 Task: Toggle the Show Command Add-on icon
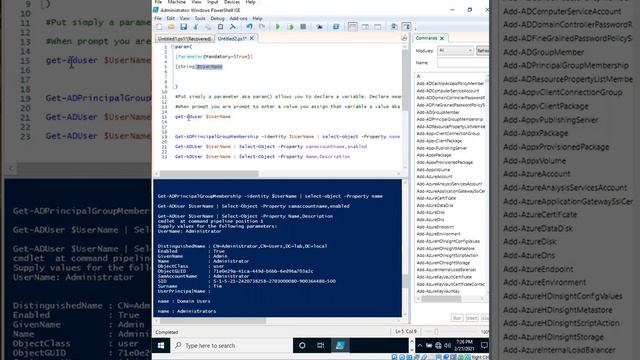[x=407, y=27]
